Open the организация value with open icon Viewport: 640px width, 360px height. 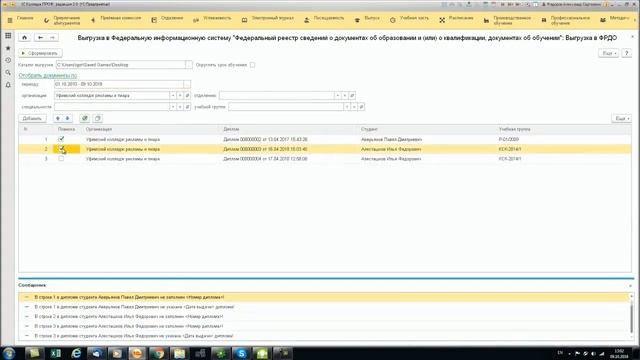(187, 96)
